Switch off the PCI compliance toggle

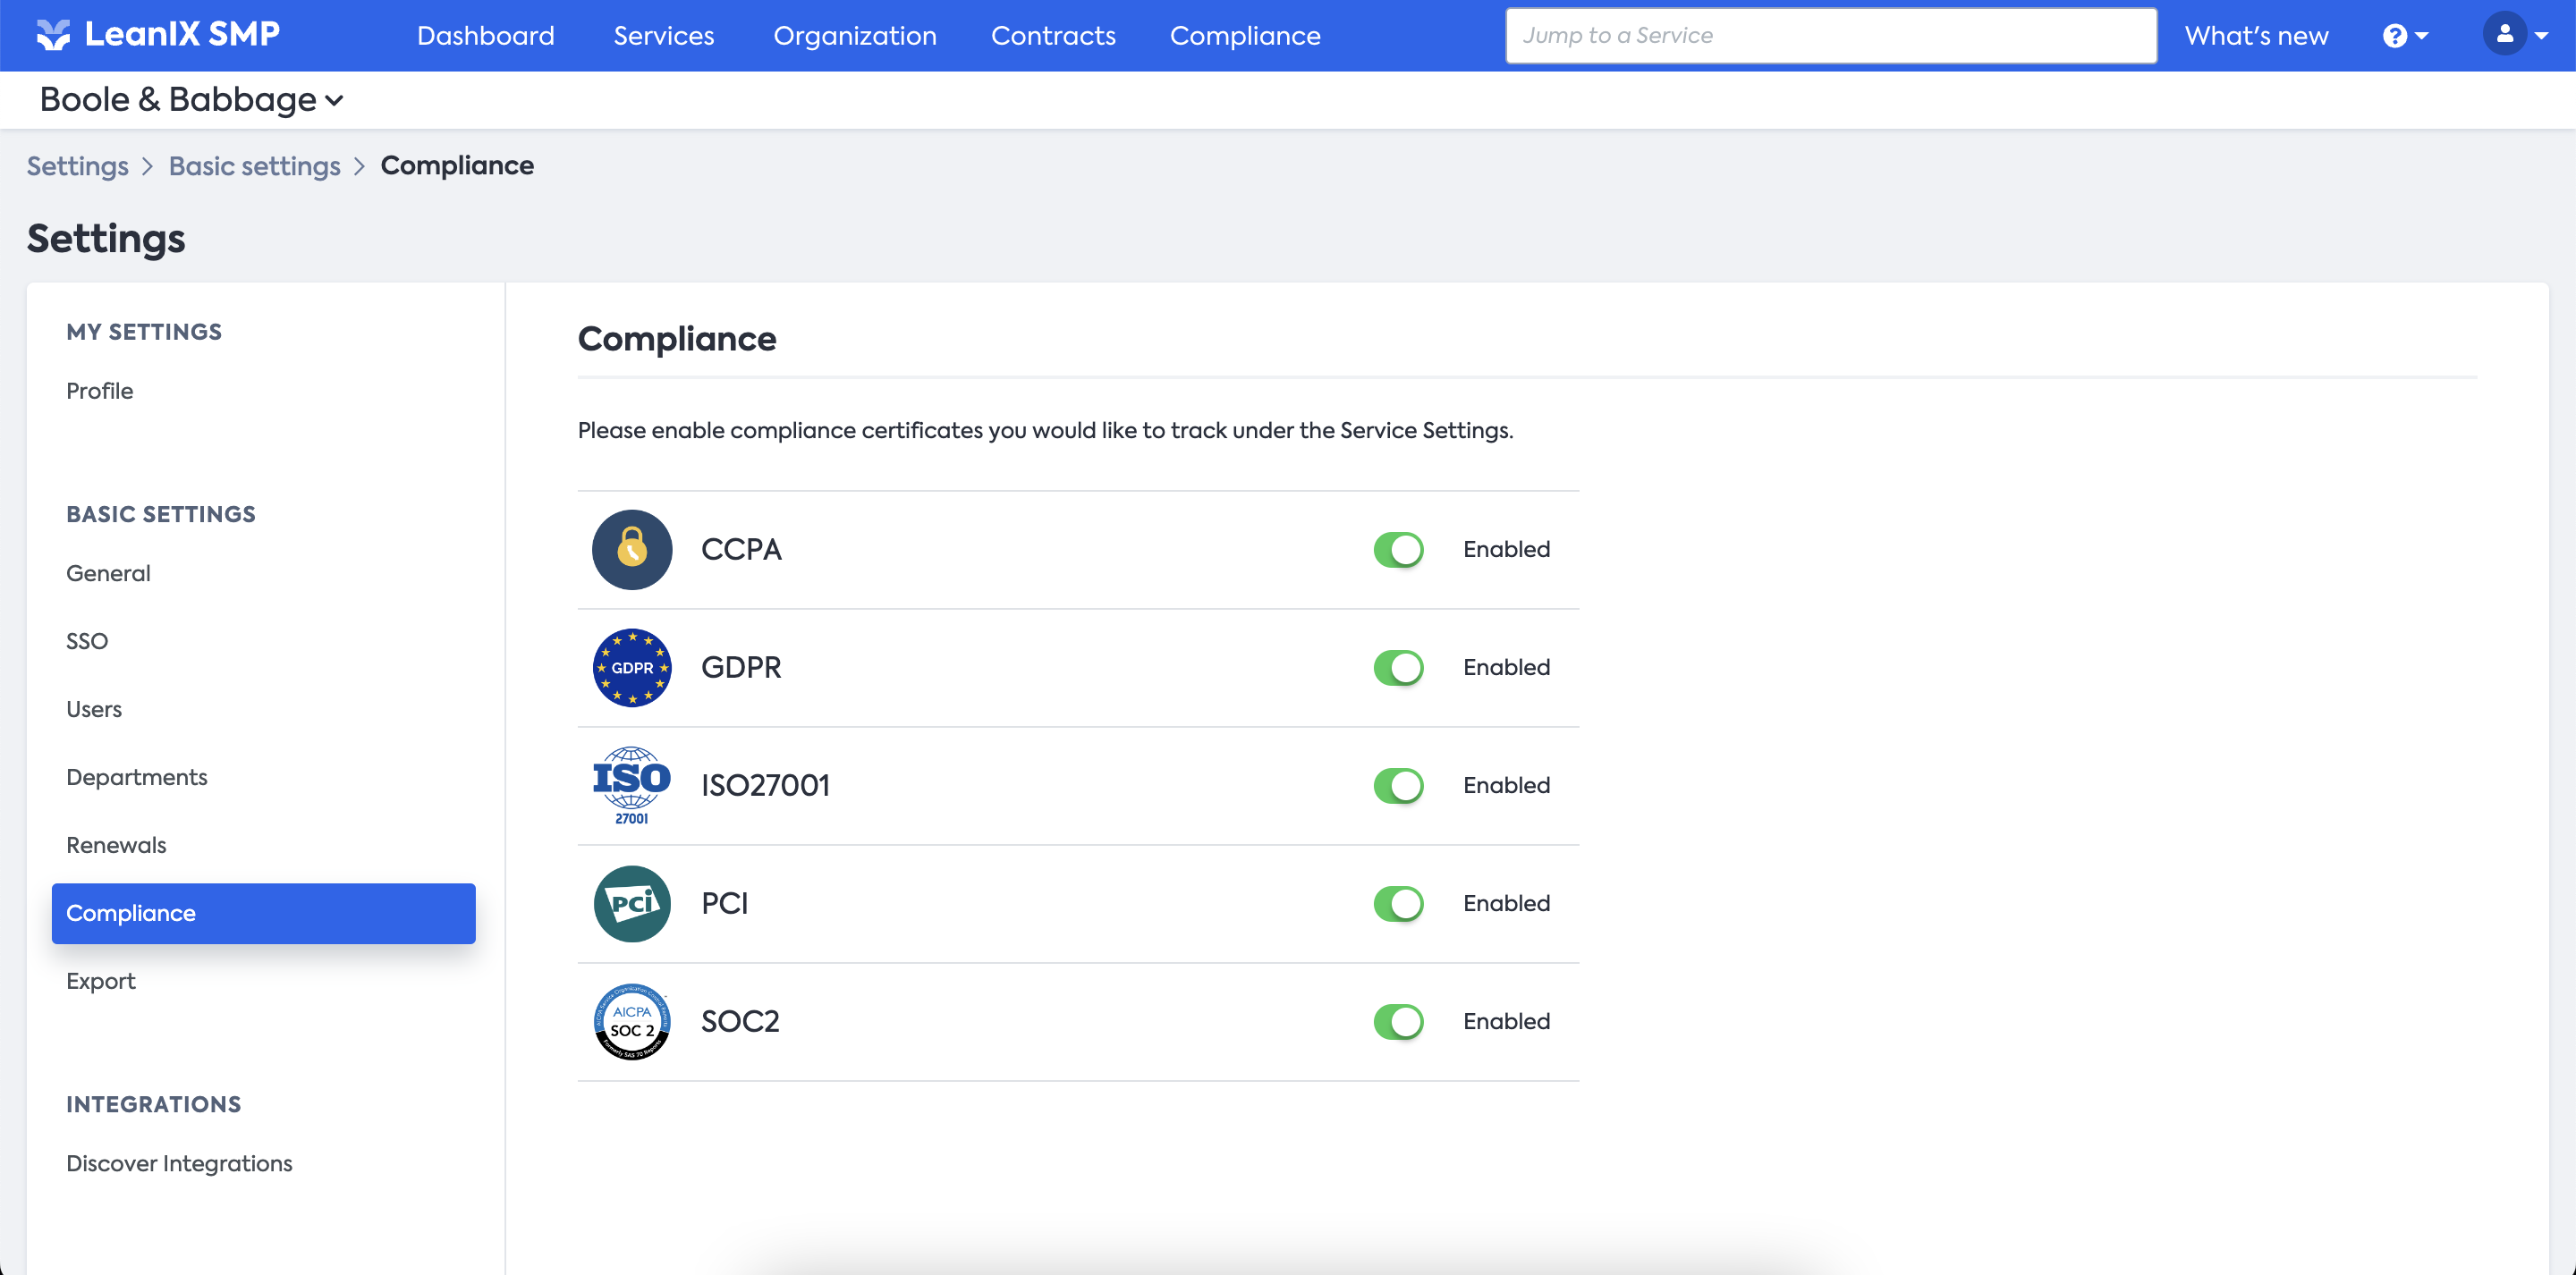pos(1398,903)
